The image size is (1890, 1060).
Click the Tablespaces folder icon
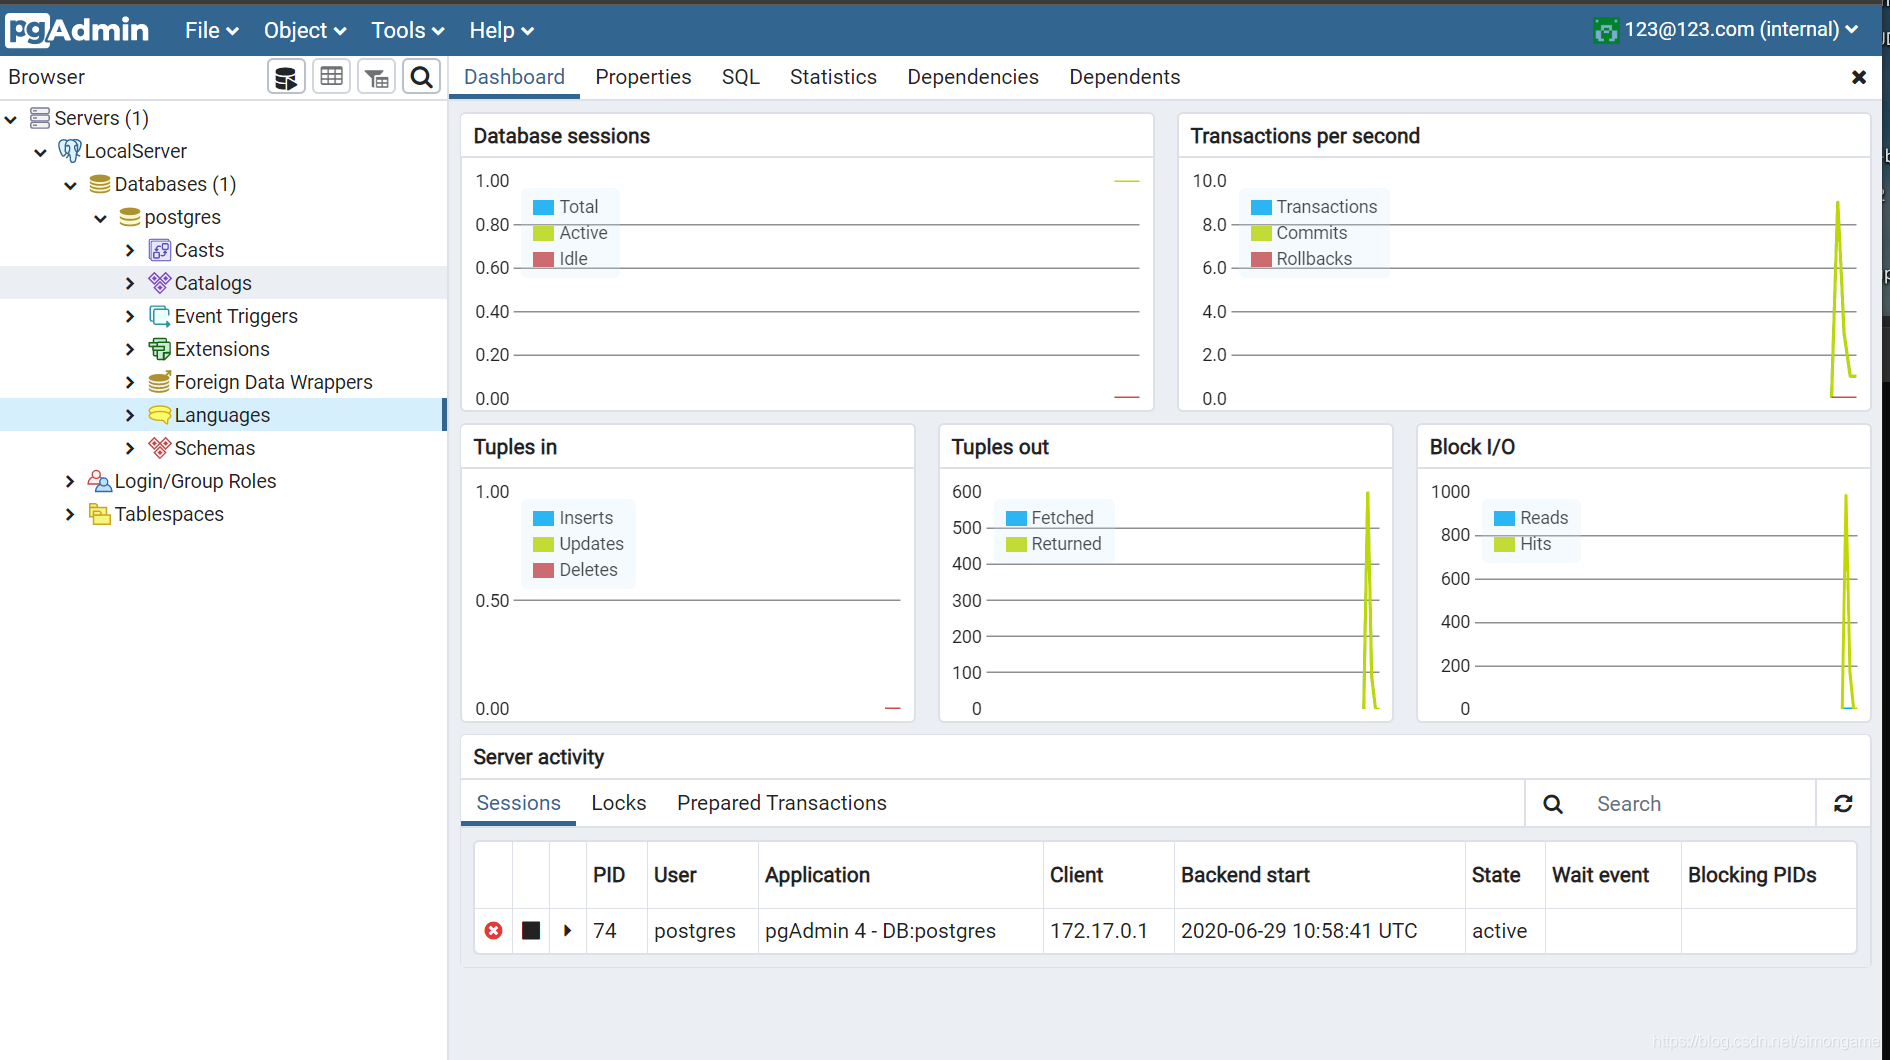tap(100, 514)
